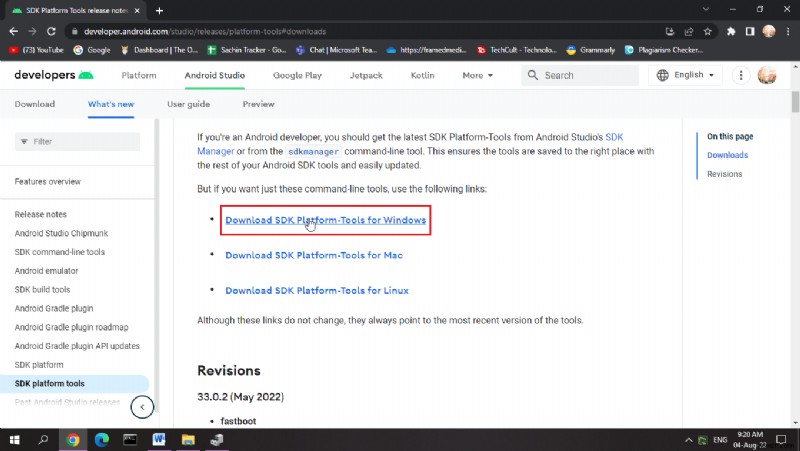
Task: Open the browser extensions puzzle icon
Action: point(730,31)
